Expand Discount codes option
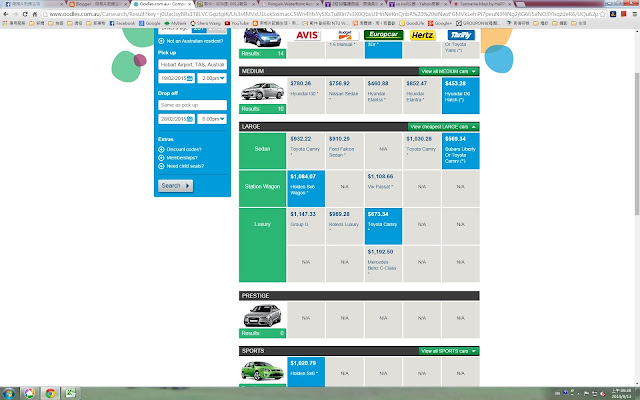 [184, 149]
